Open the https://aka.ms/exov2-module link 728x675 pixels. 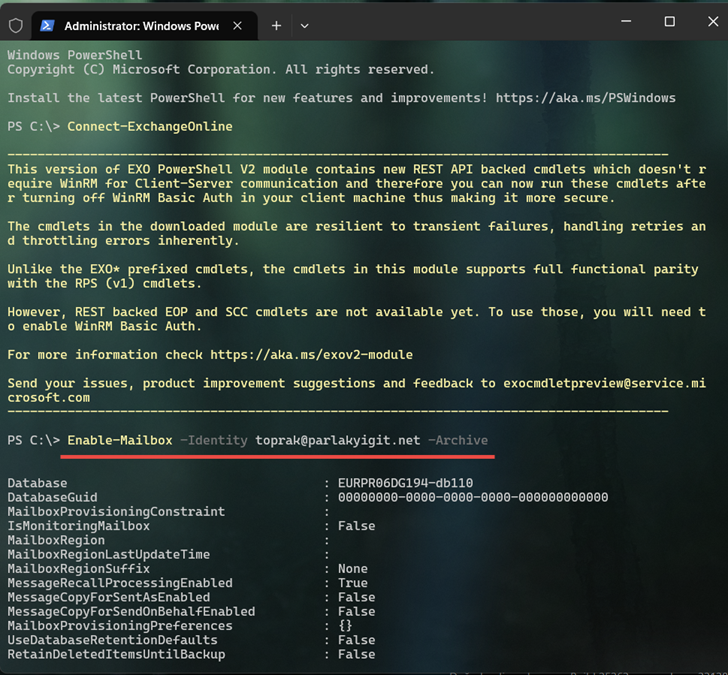point(312,355)
